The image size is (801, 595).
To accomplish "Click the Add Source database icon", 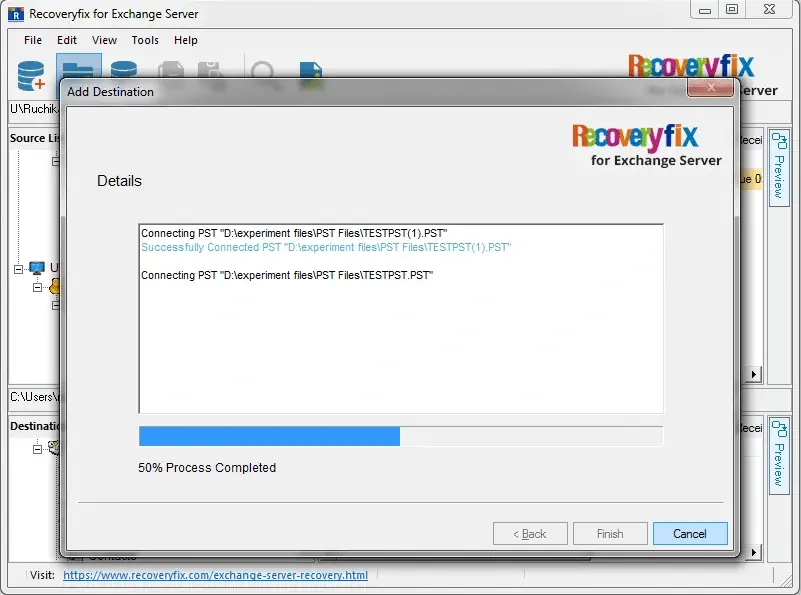I will tap(31, 76).
